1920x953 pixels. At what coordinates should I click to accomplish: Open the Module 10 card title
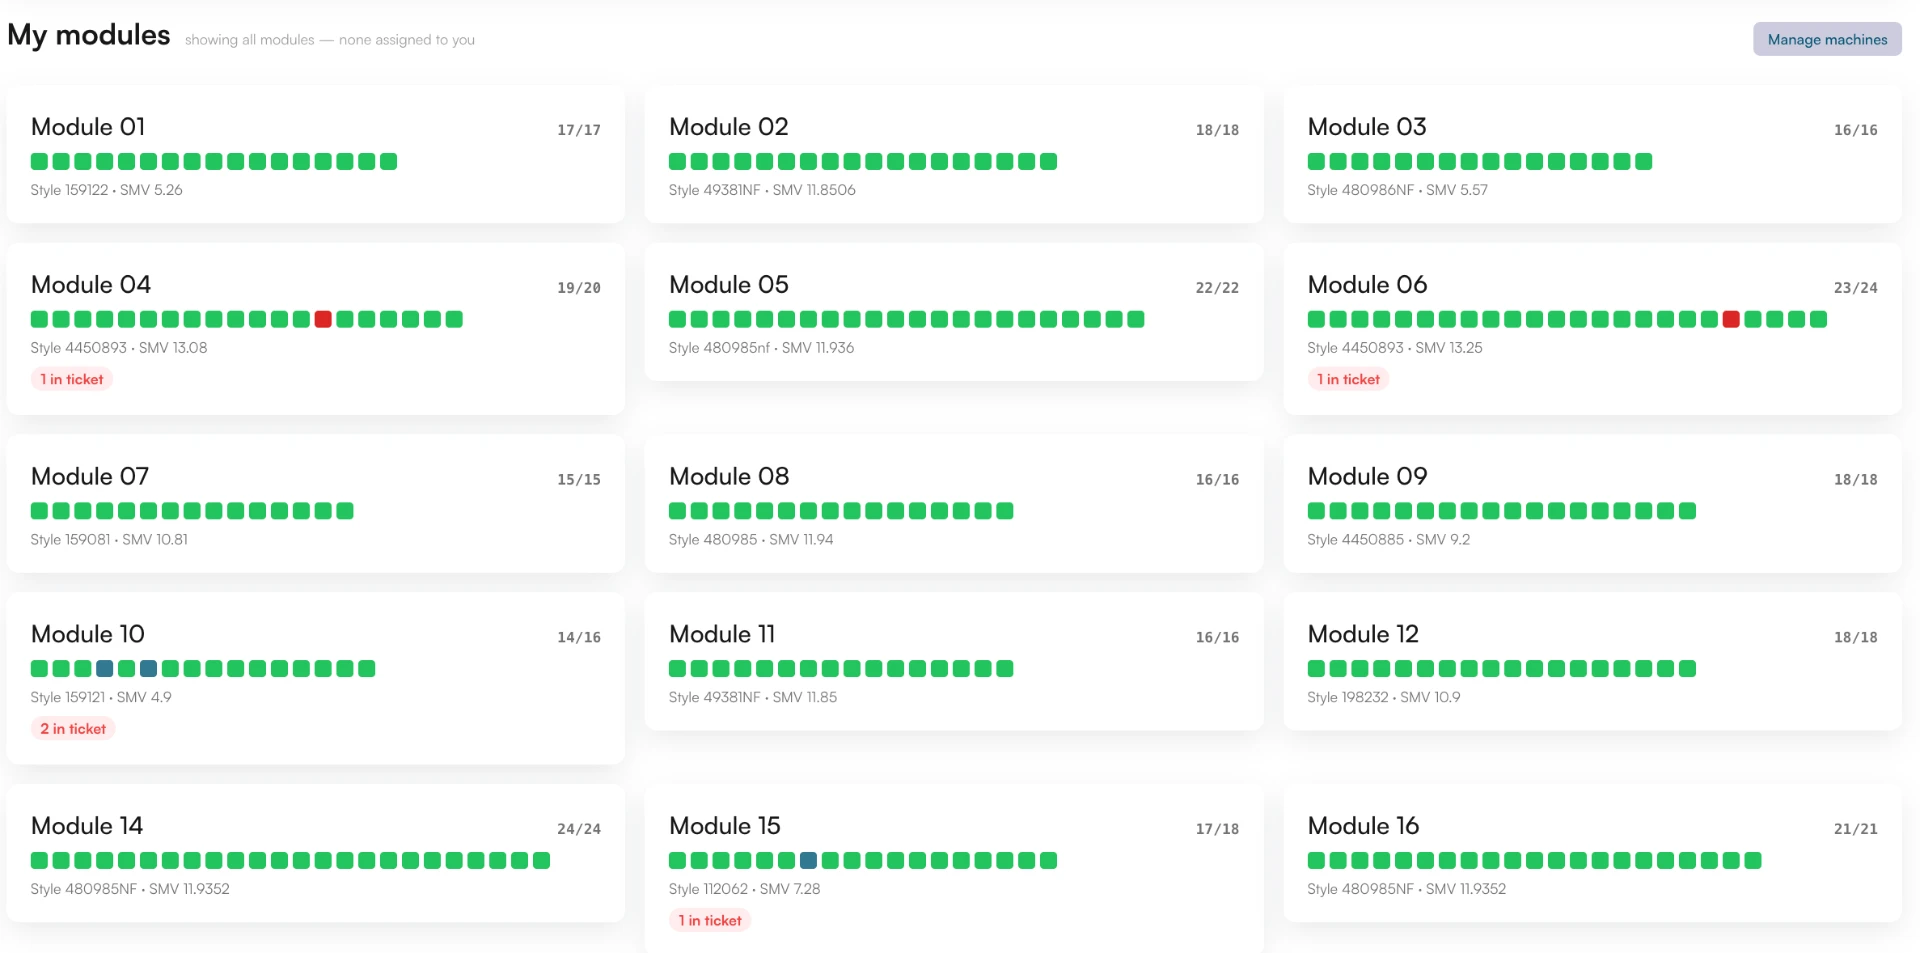88,635
